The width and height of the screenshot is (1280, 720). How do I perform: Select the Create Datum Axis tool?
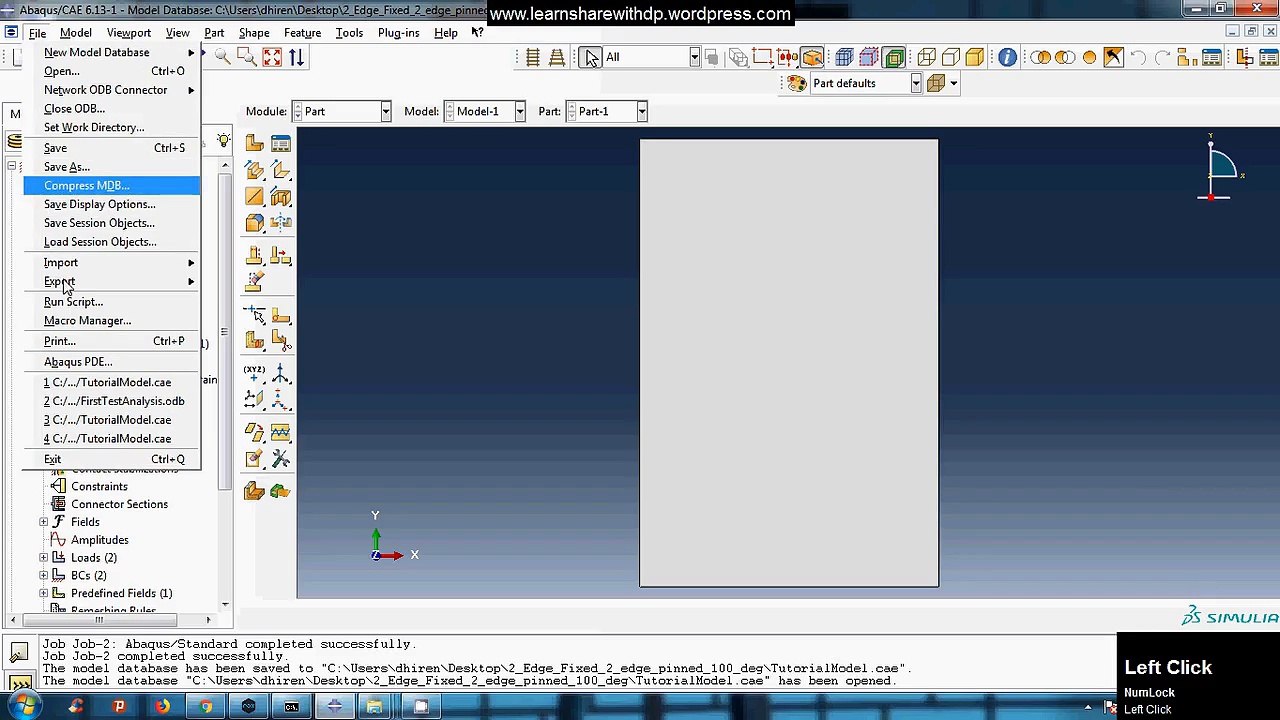pos(281,375)
